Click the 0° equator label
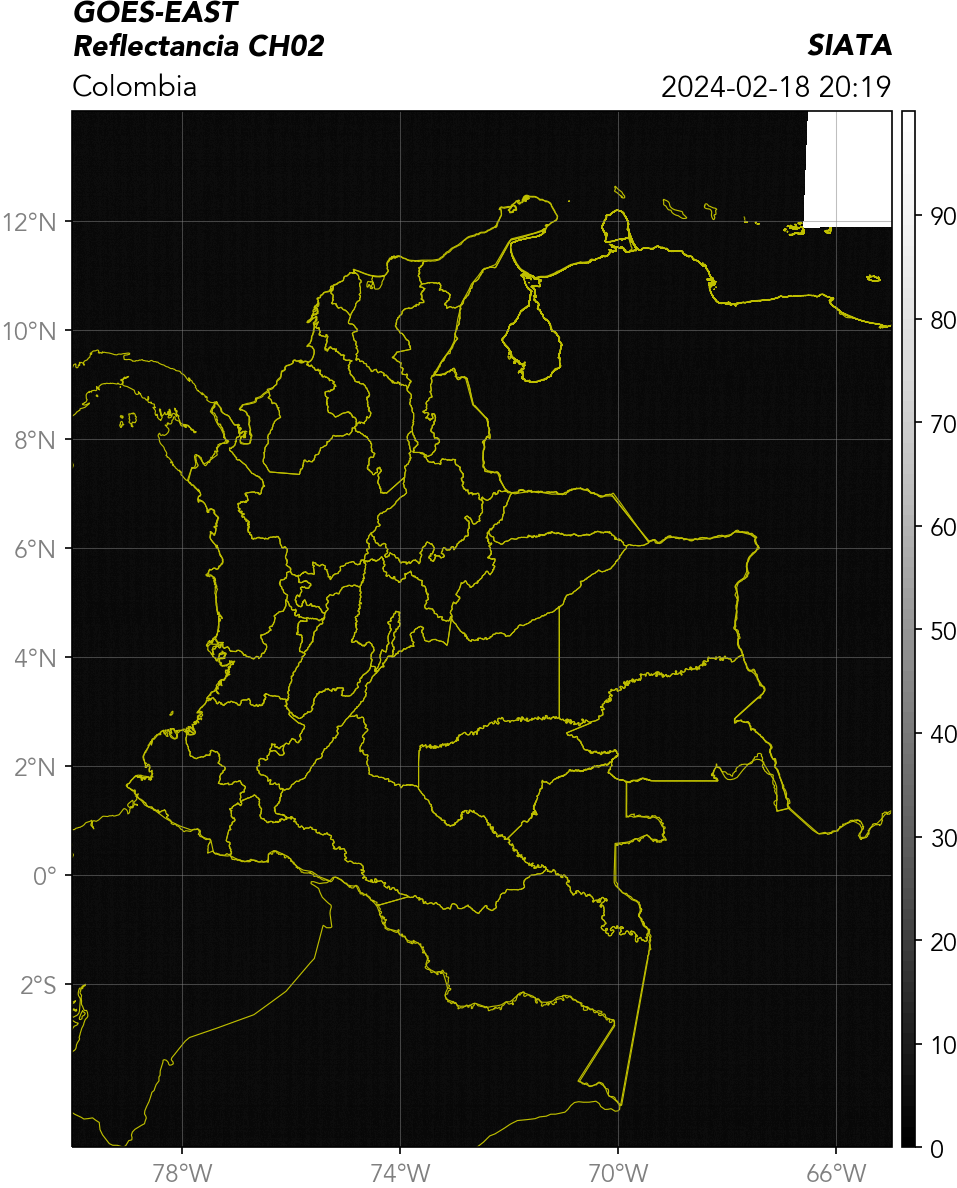This screenshot has width=957, height=1188. pos(45,877)
